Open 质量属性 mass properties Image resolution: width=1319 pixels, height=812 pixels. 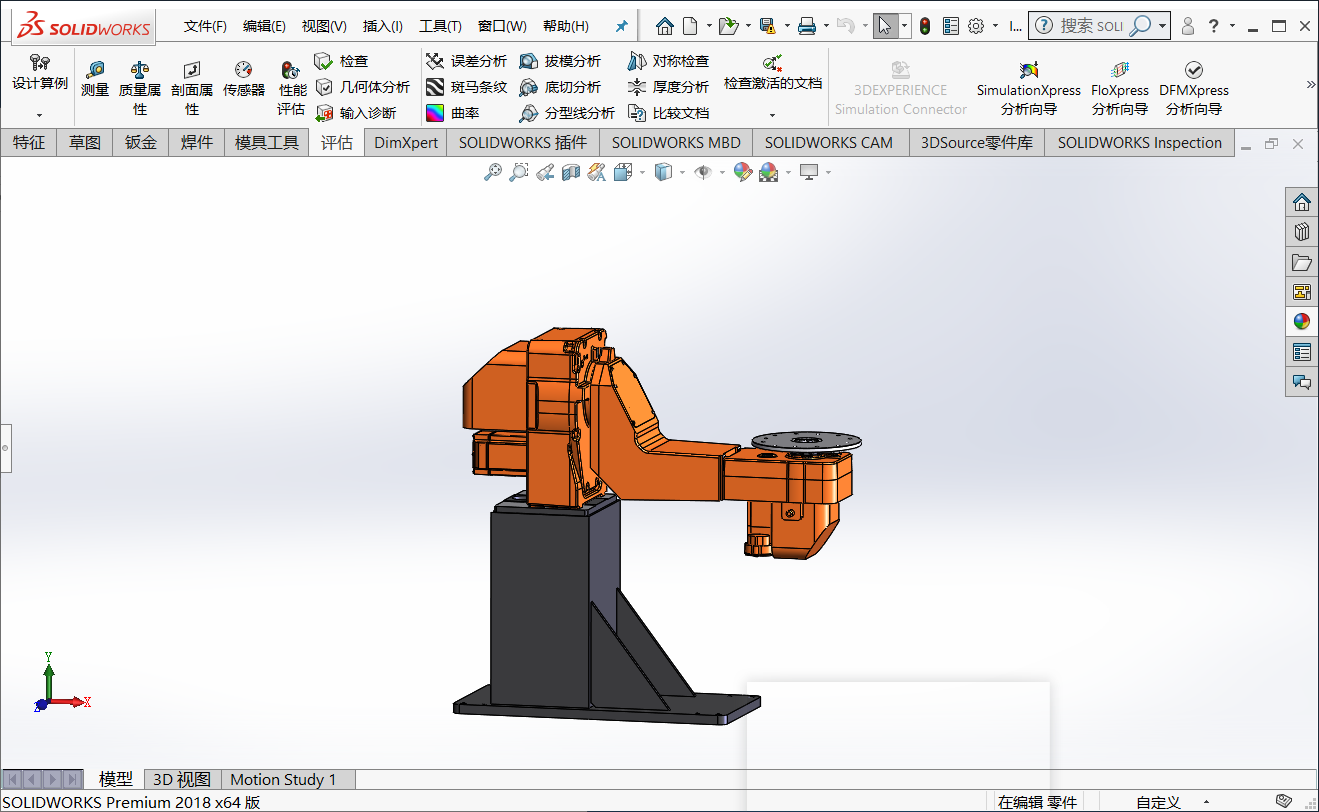tap(140, 79)
